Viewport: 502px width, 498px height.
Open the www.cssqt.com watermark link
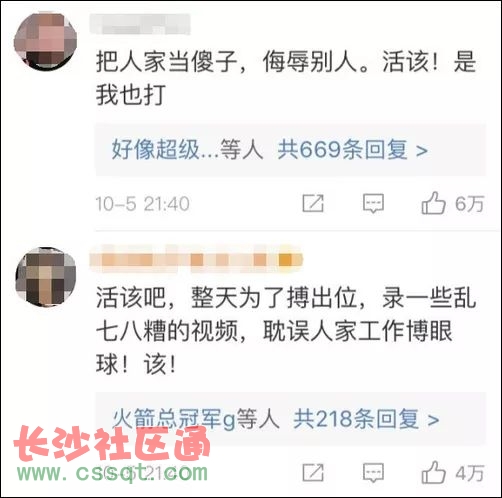[113, 471]
